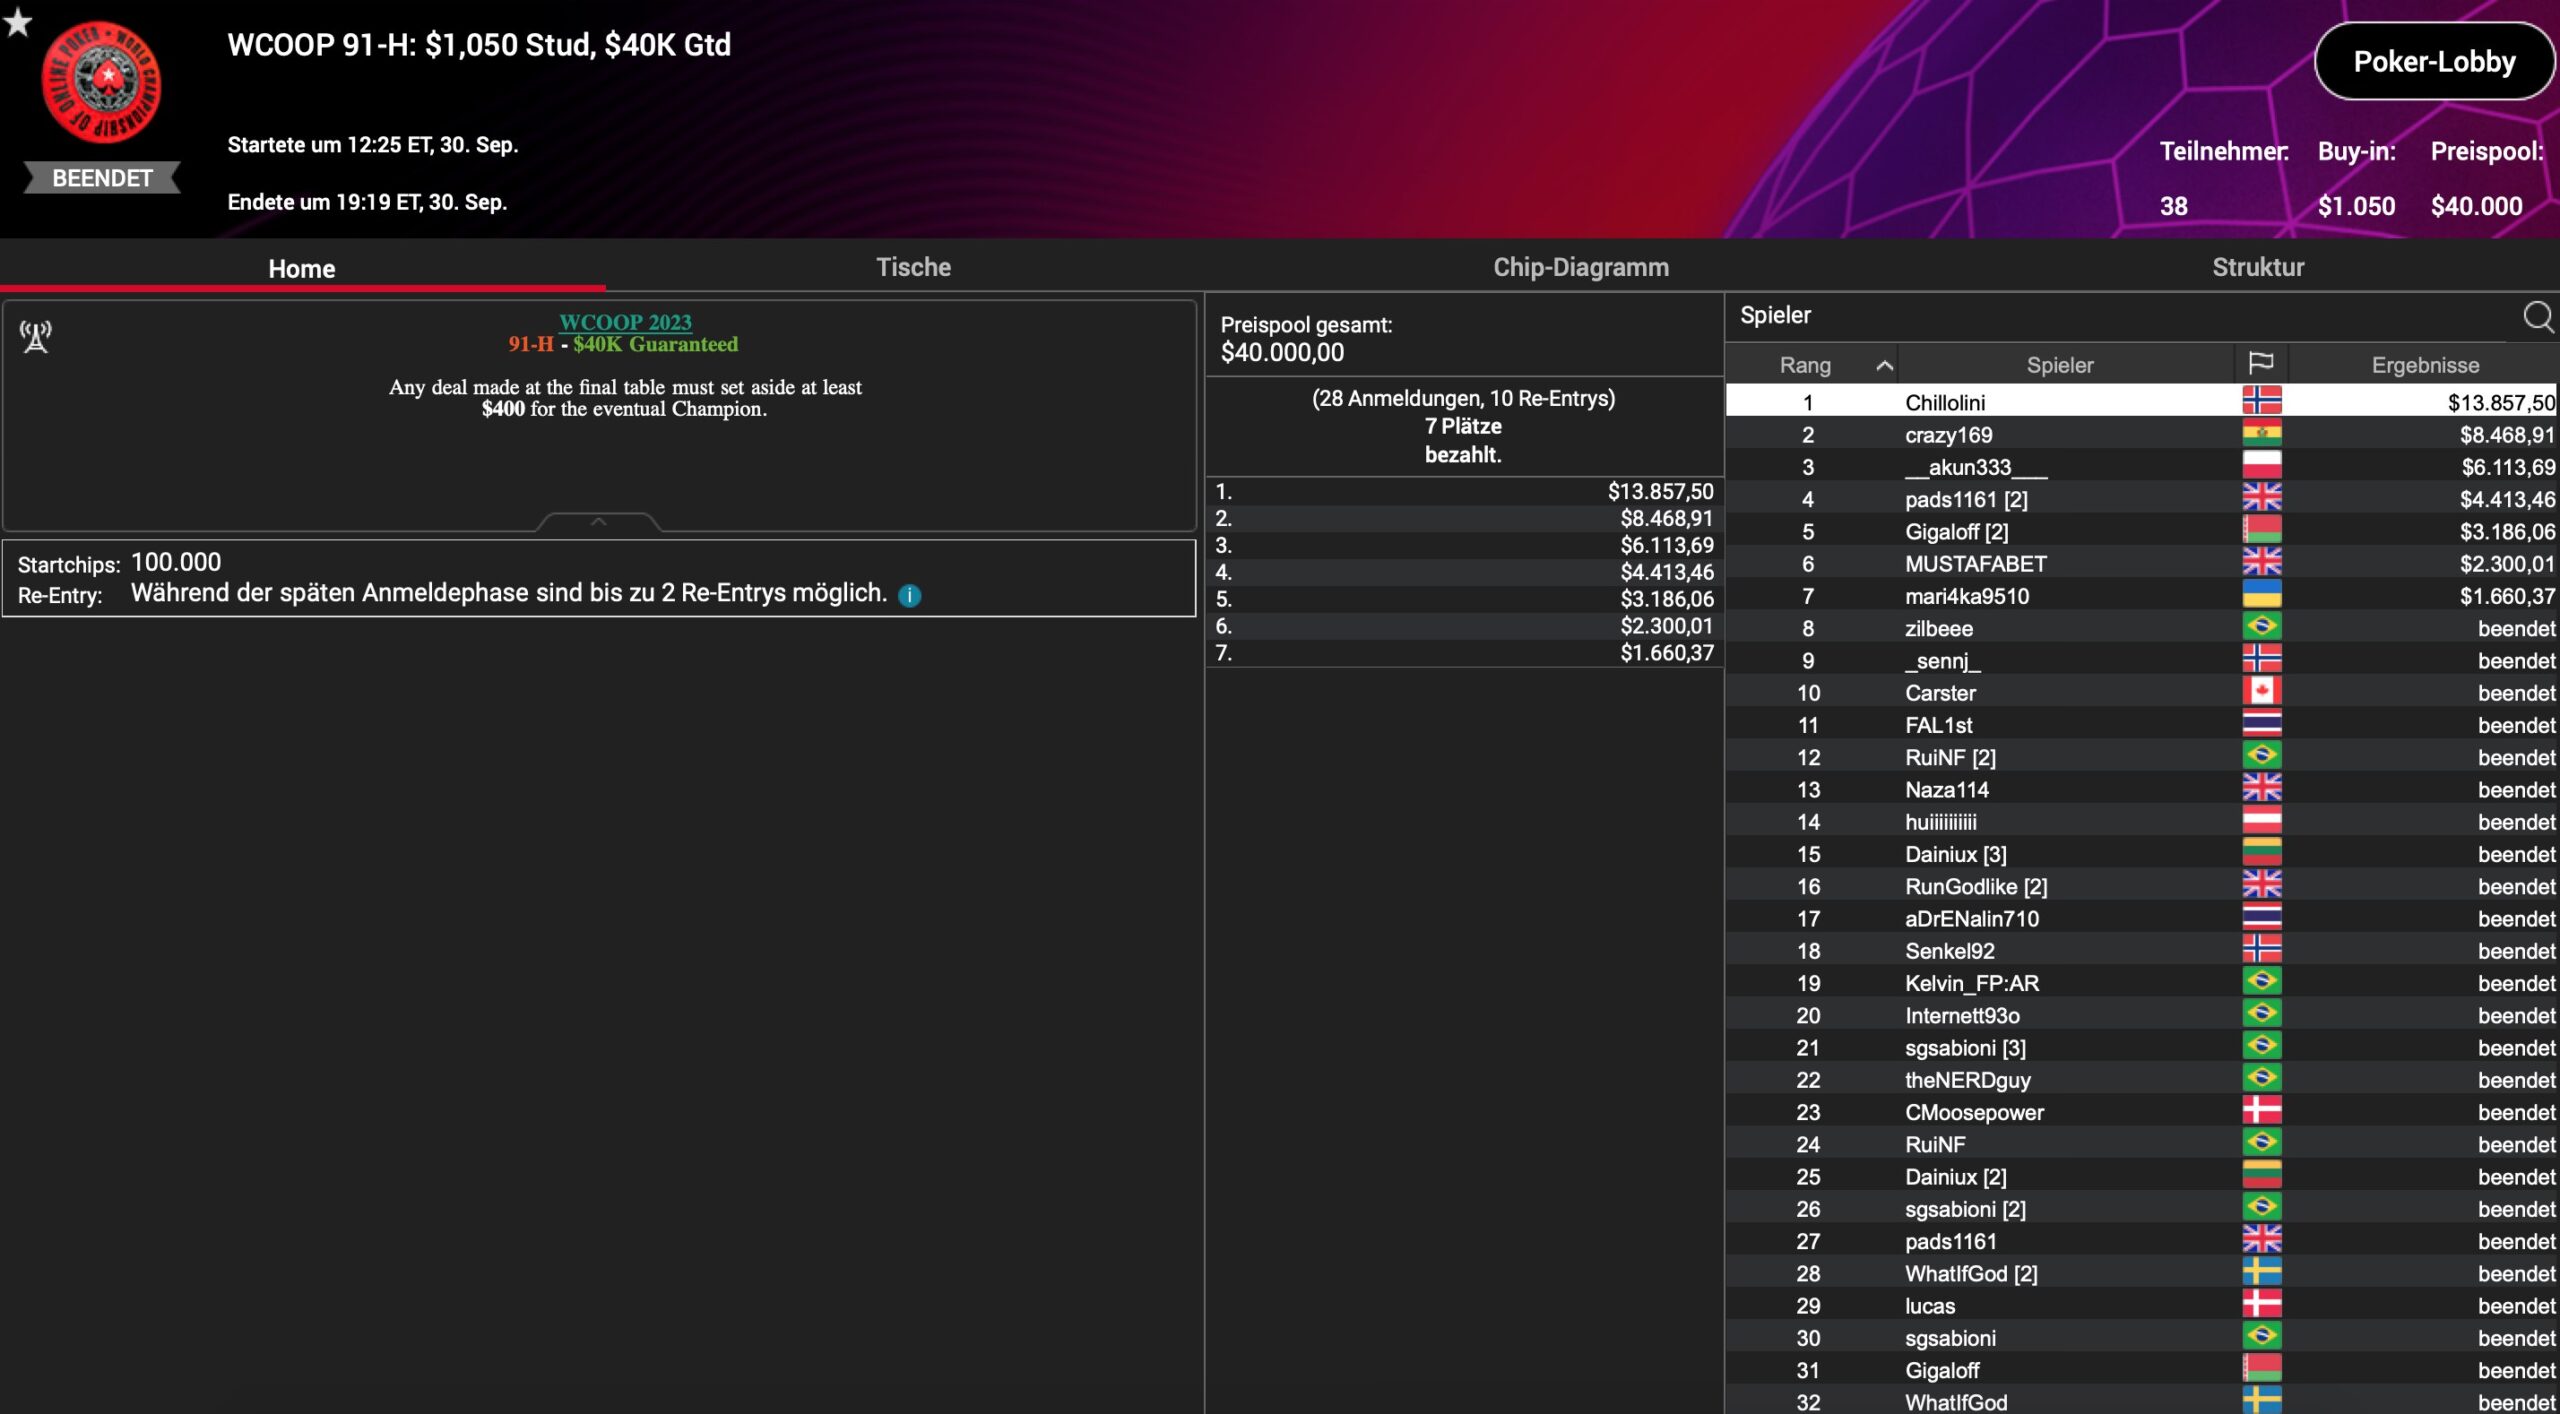The image size is (2560, 1414).
Task: Open the Chip-Diagramm tab
Action: coord(1580,267)
